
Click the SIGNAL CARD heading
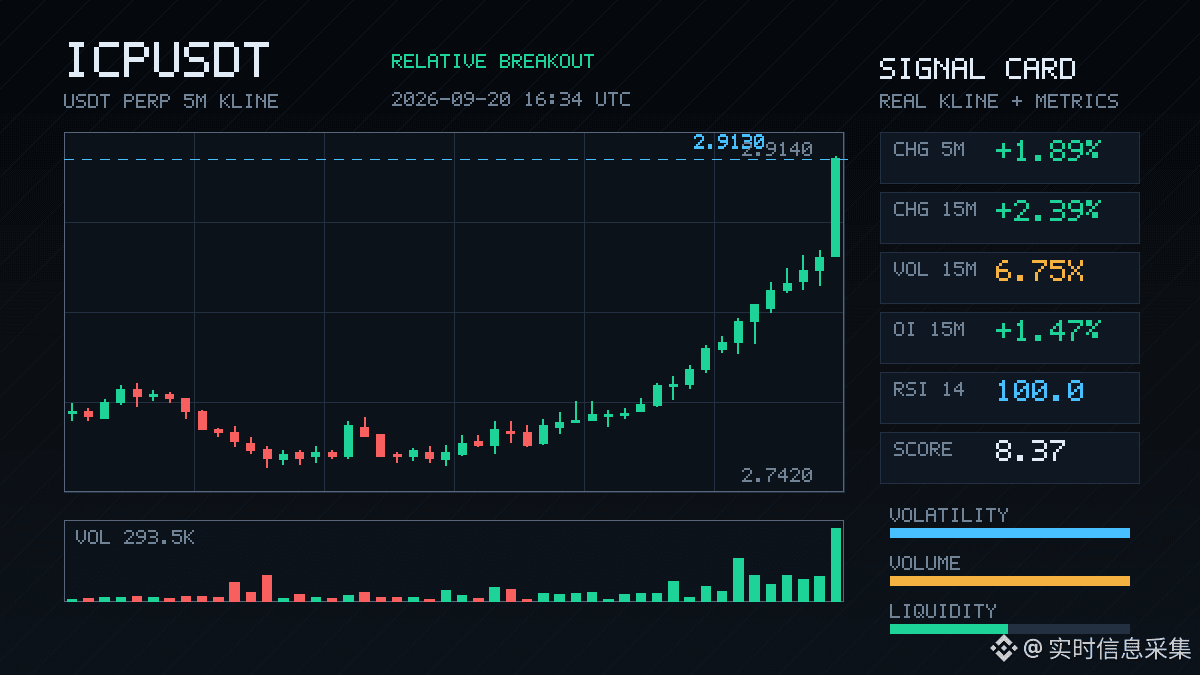[x=977, y=69]
